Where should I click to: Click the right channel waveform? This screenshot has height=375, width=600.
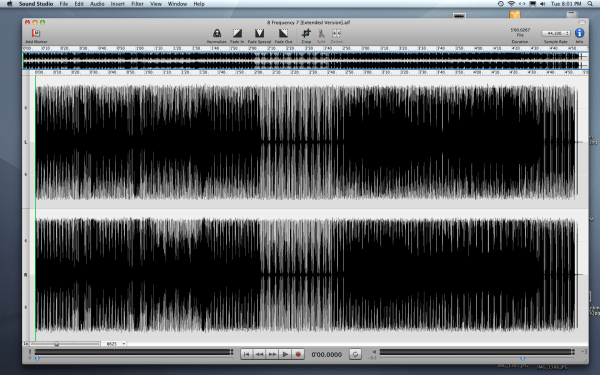pyautogui.click(x=306, y=274)
